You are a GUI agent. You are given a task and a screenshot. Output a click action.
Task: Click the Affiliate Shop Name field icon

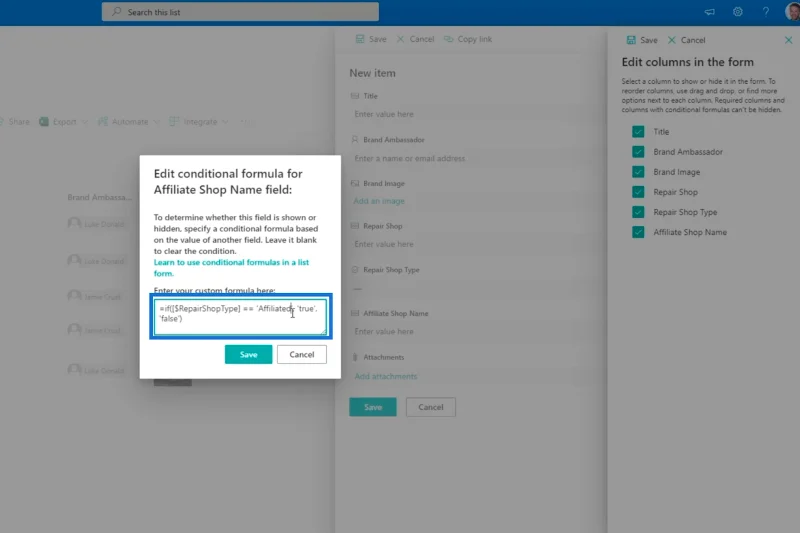355,313
